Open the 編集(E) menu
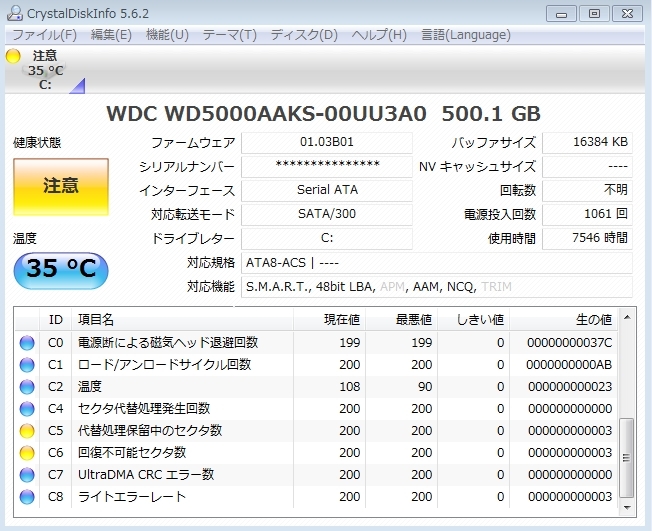This screenshot has height=531, width=652. tap(111, 35)
